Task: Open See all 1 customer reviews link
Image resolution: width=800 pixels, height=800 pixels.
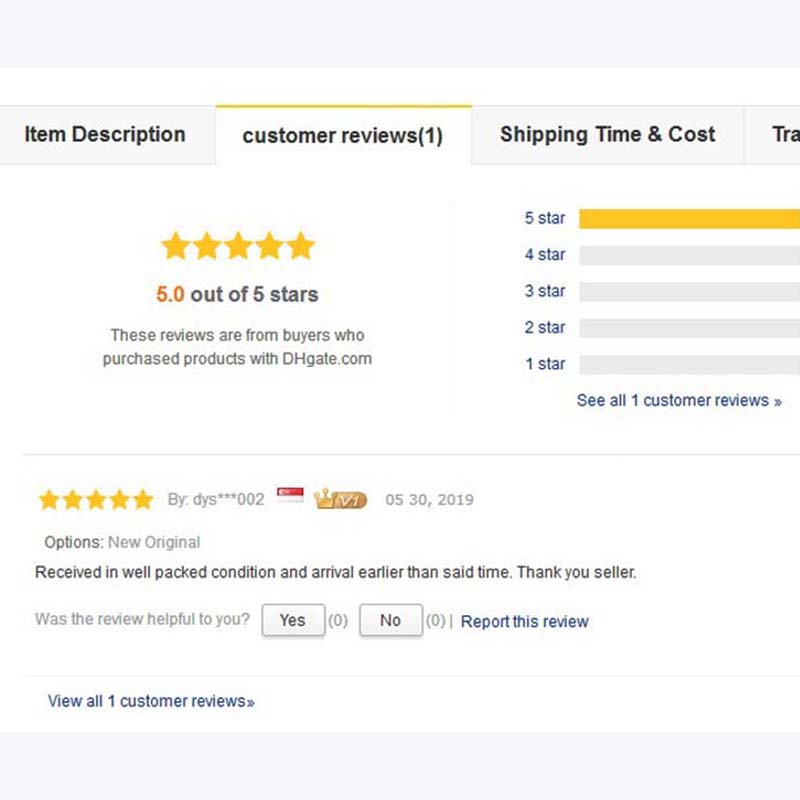Action: [x=679, y=401]
